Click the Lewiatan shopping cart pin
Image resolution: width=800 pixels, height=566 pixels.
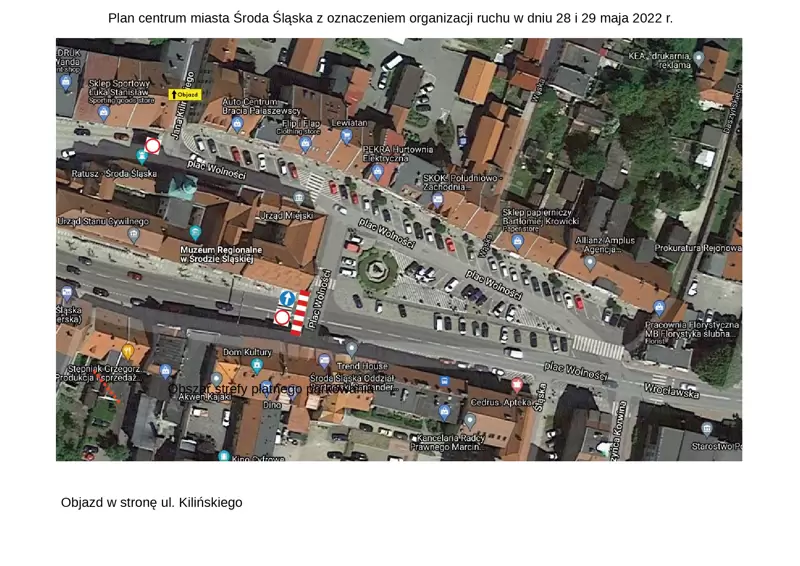click(x=346, y=136)
